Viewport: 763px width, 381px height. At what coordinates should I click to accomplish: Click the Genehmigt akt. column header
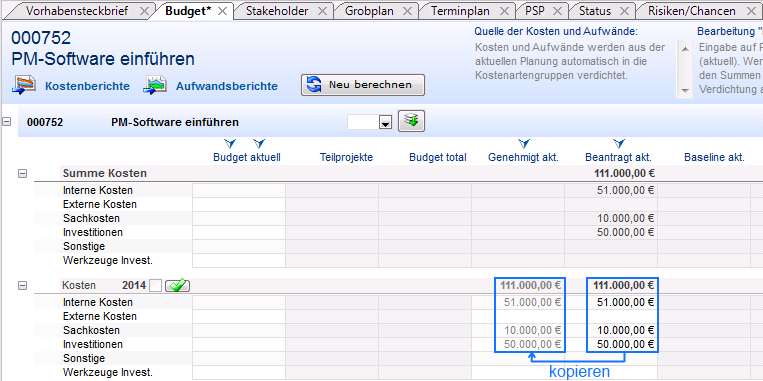524,158
